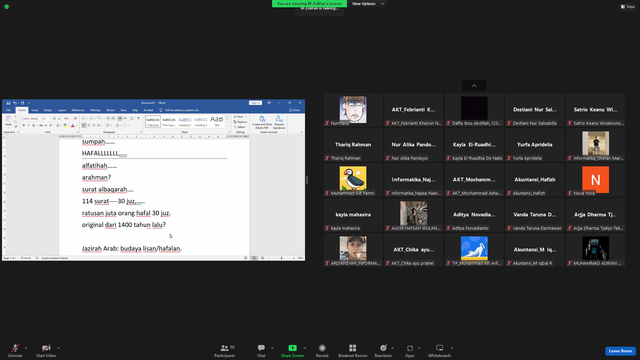Toggle Italic formatting in Word
The height and width of the screenshot is (360, 640).
coord(29,125)
